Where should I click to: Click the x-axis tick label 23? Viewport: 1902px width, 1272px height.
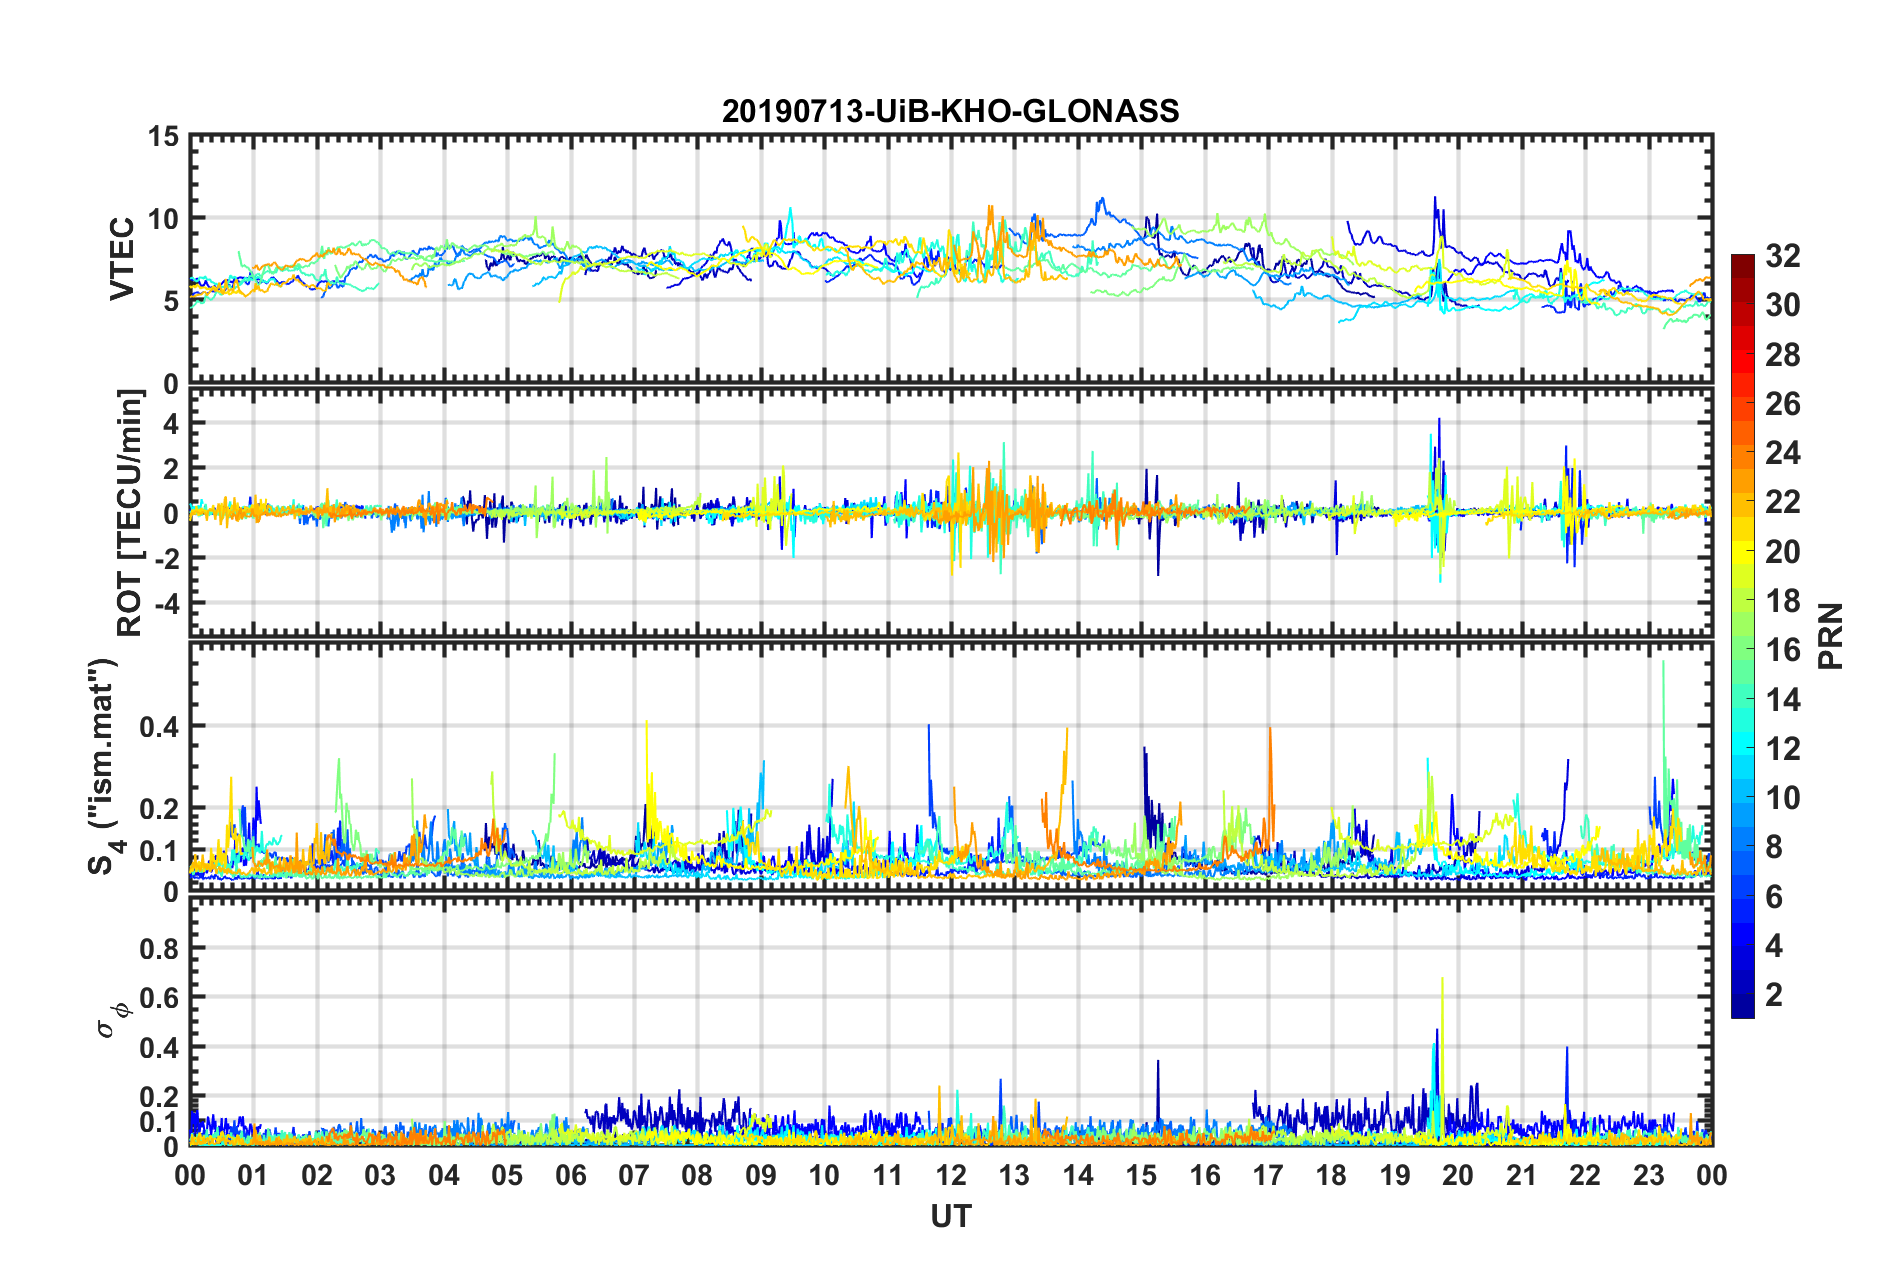(1649, 1175)
